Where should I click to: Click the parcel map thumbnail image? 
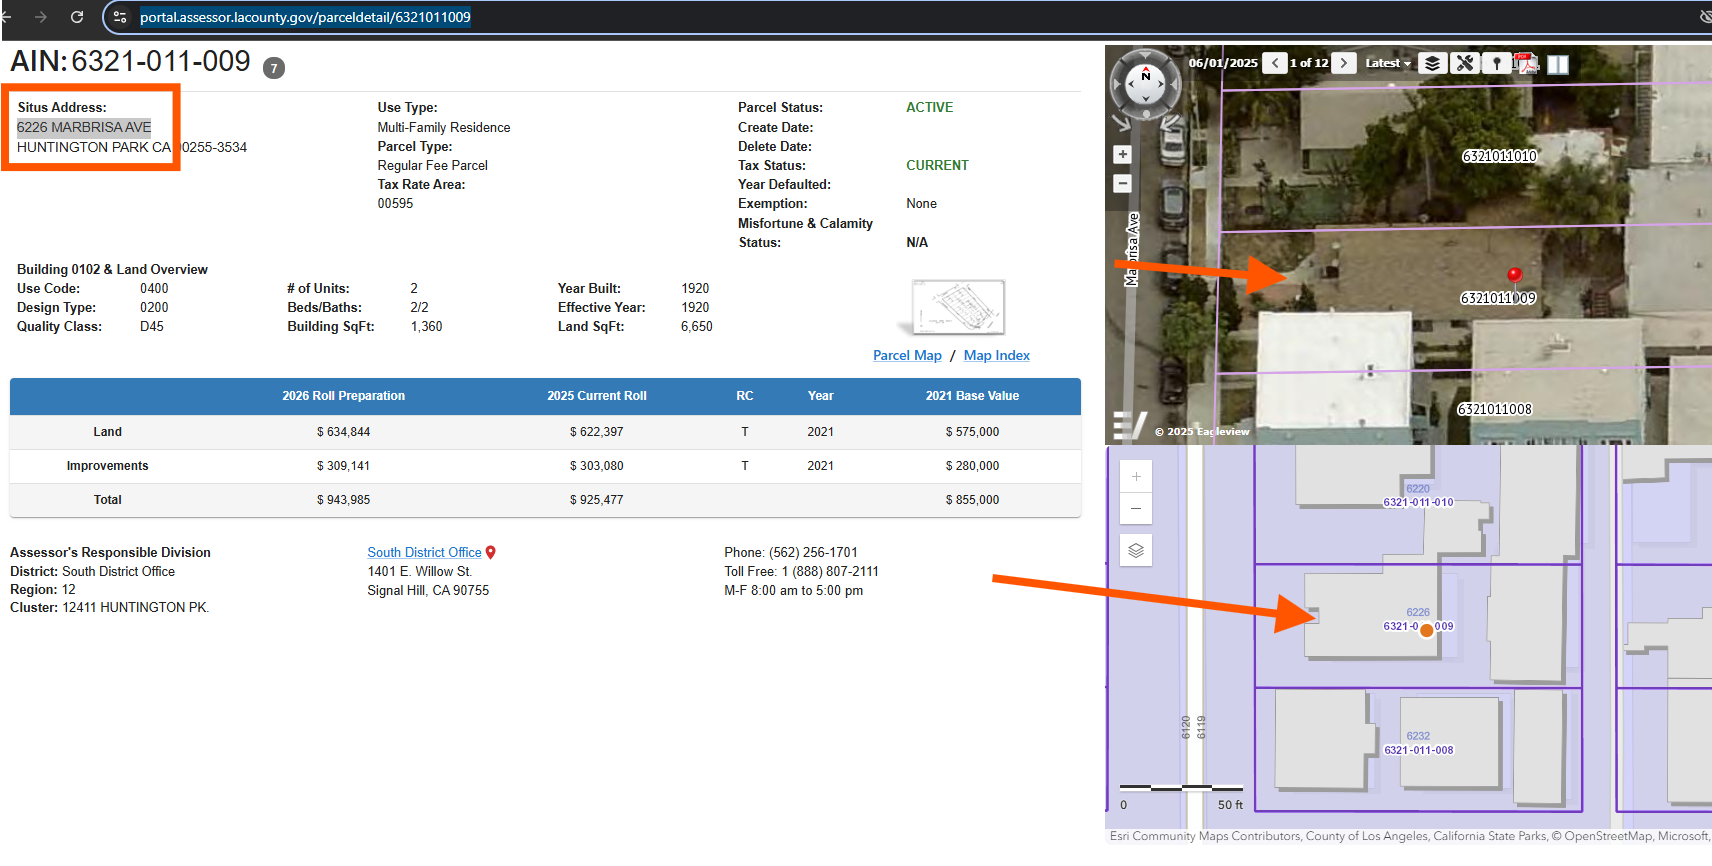point(957,307)
